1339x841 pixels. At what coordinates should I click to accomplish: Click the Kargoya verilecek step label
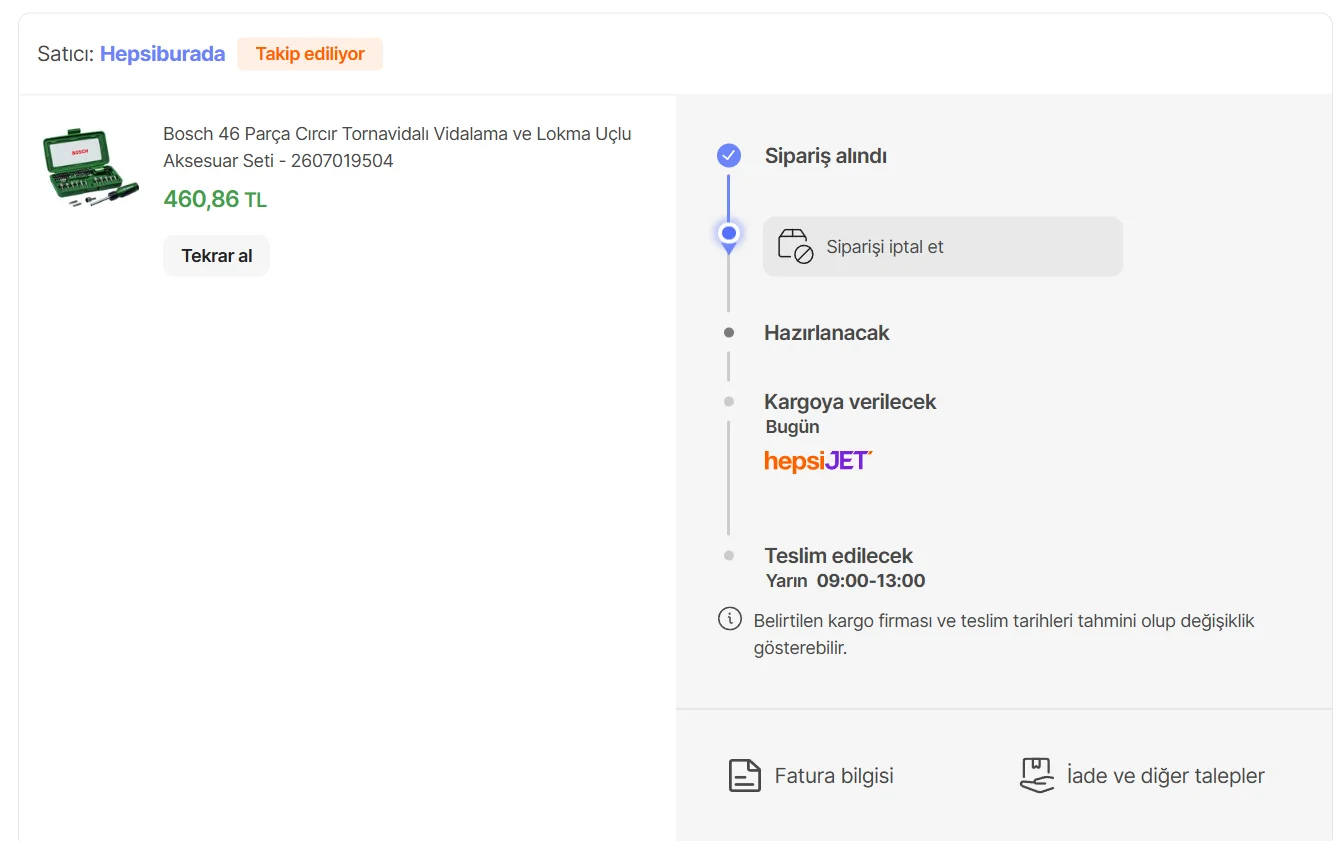click(850, 402)
